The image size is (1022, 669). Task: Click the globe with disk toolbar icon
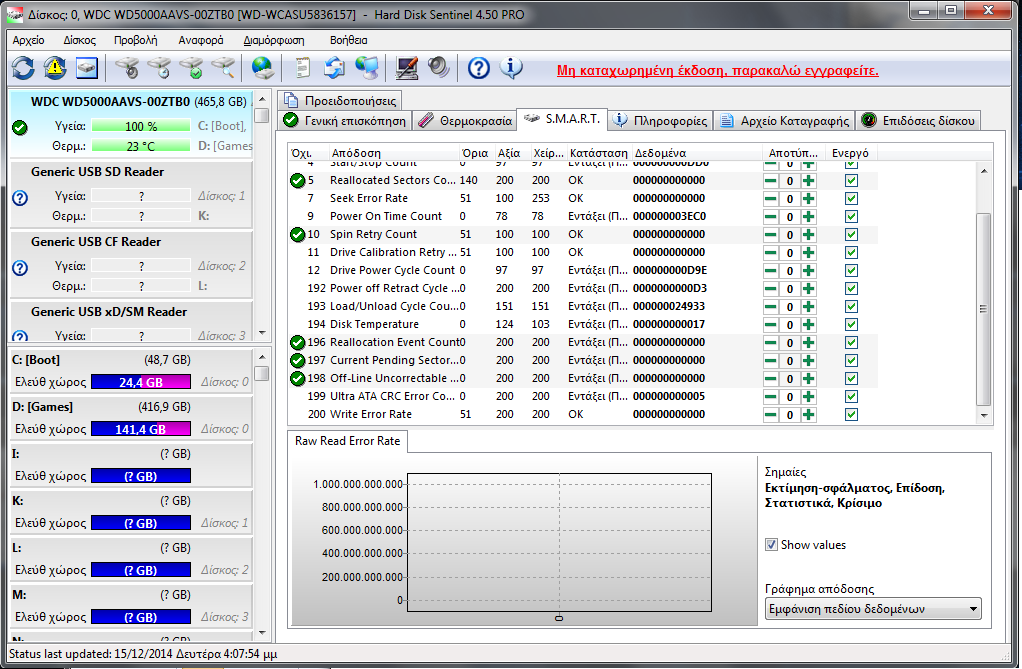(263, 68)
